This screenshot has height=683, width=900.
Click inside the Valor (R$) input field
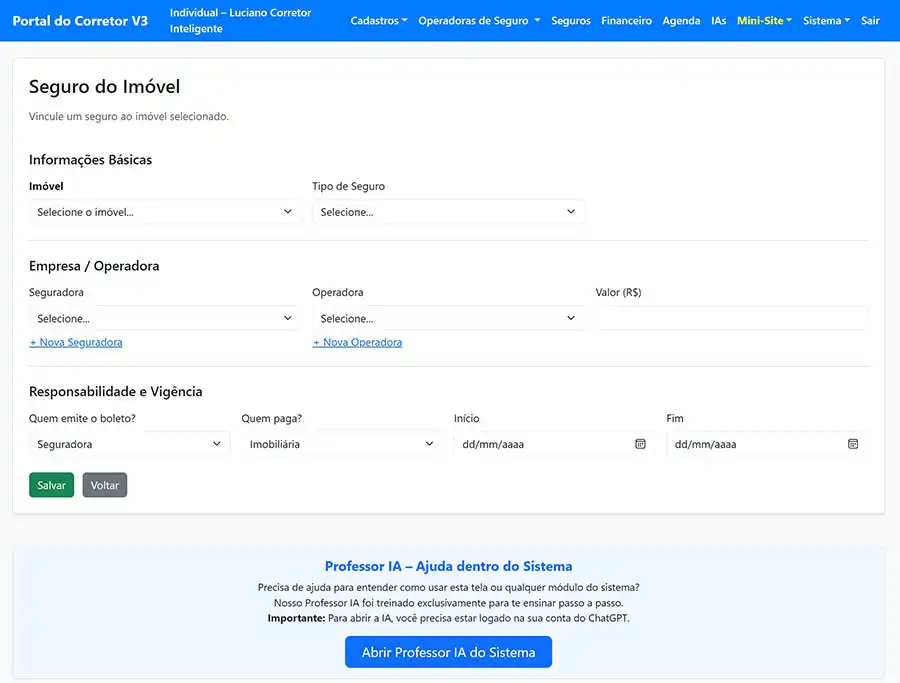point(731,317)
